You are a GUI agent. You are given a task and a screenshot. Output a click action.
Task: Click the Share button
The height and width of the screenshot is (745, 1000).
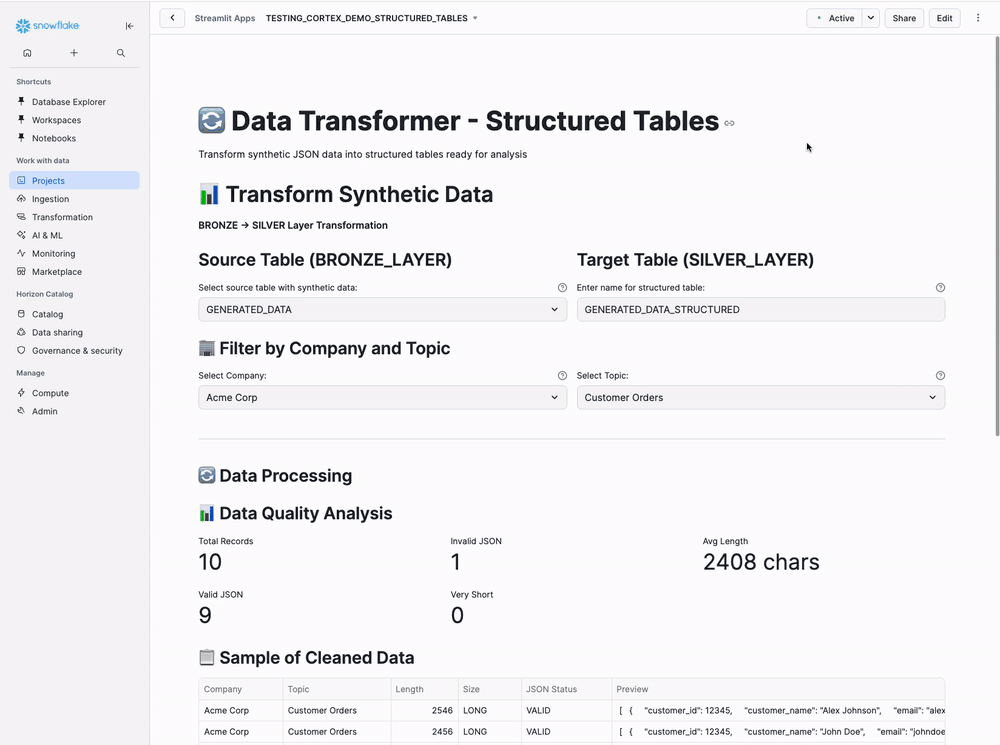pyautogui.click(x=903, y=17)
